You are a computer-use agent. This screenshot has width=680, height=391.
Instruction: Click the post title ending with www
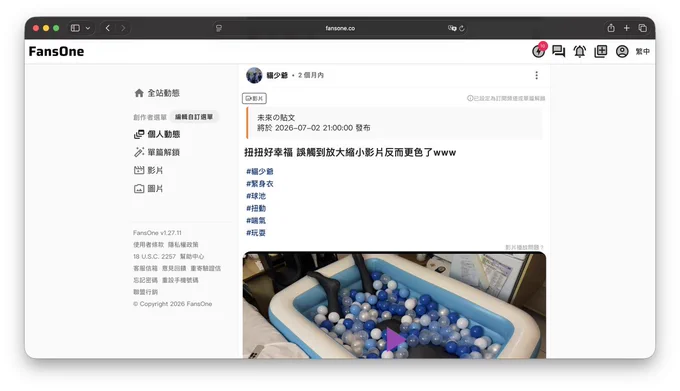click(x=350, y=153)
